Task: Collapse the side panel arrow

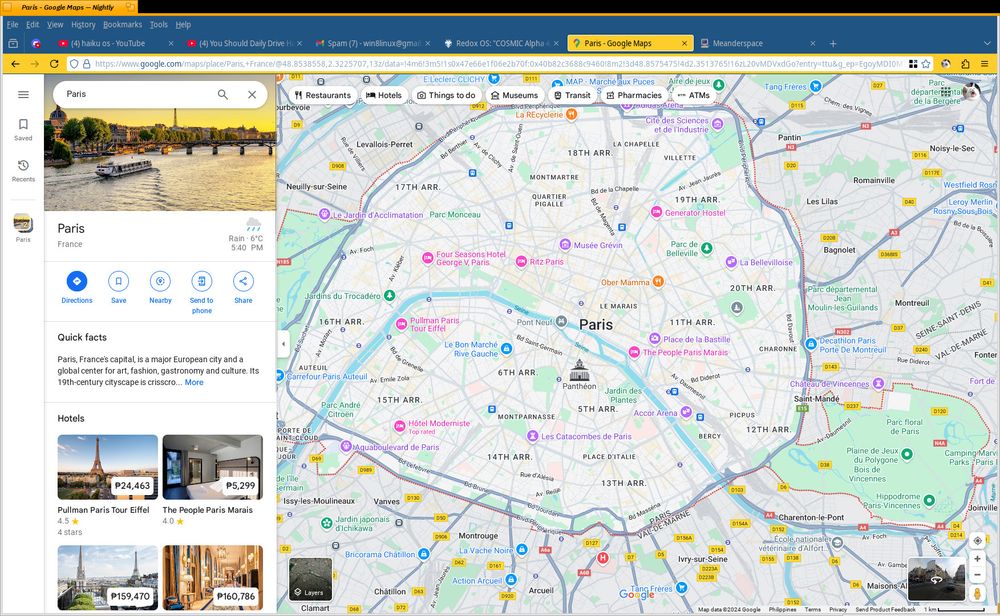Action: [283, 344]
